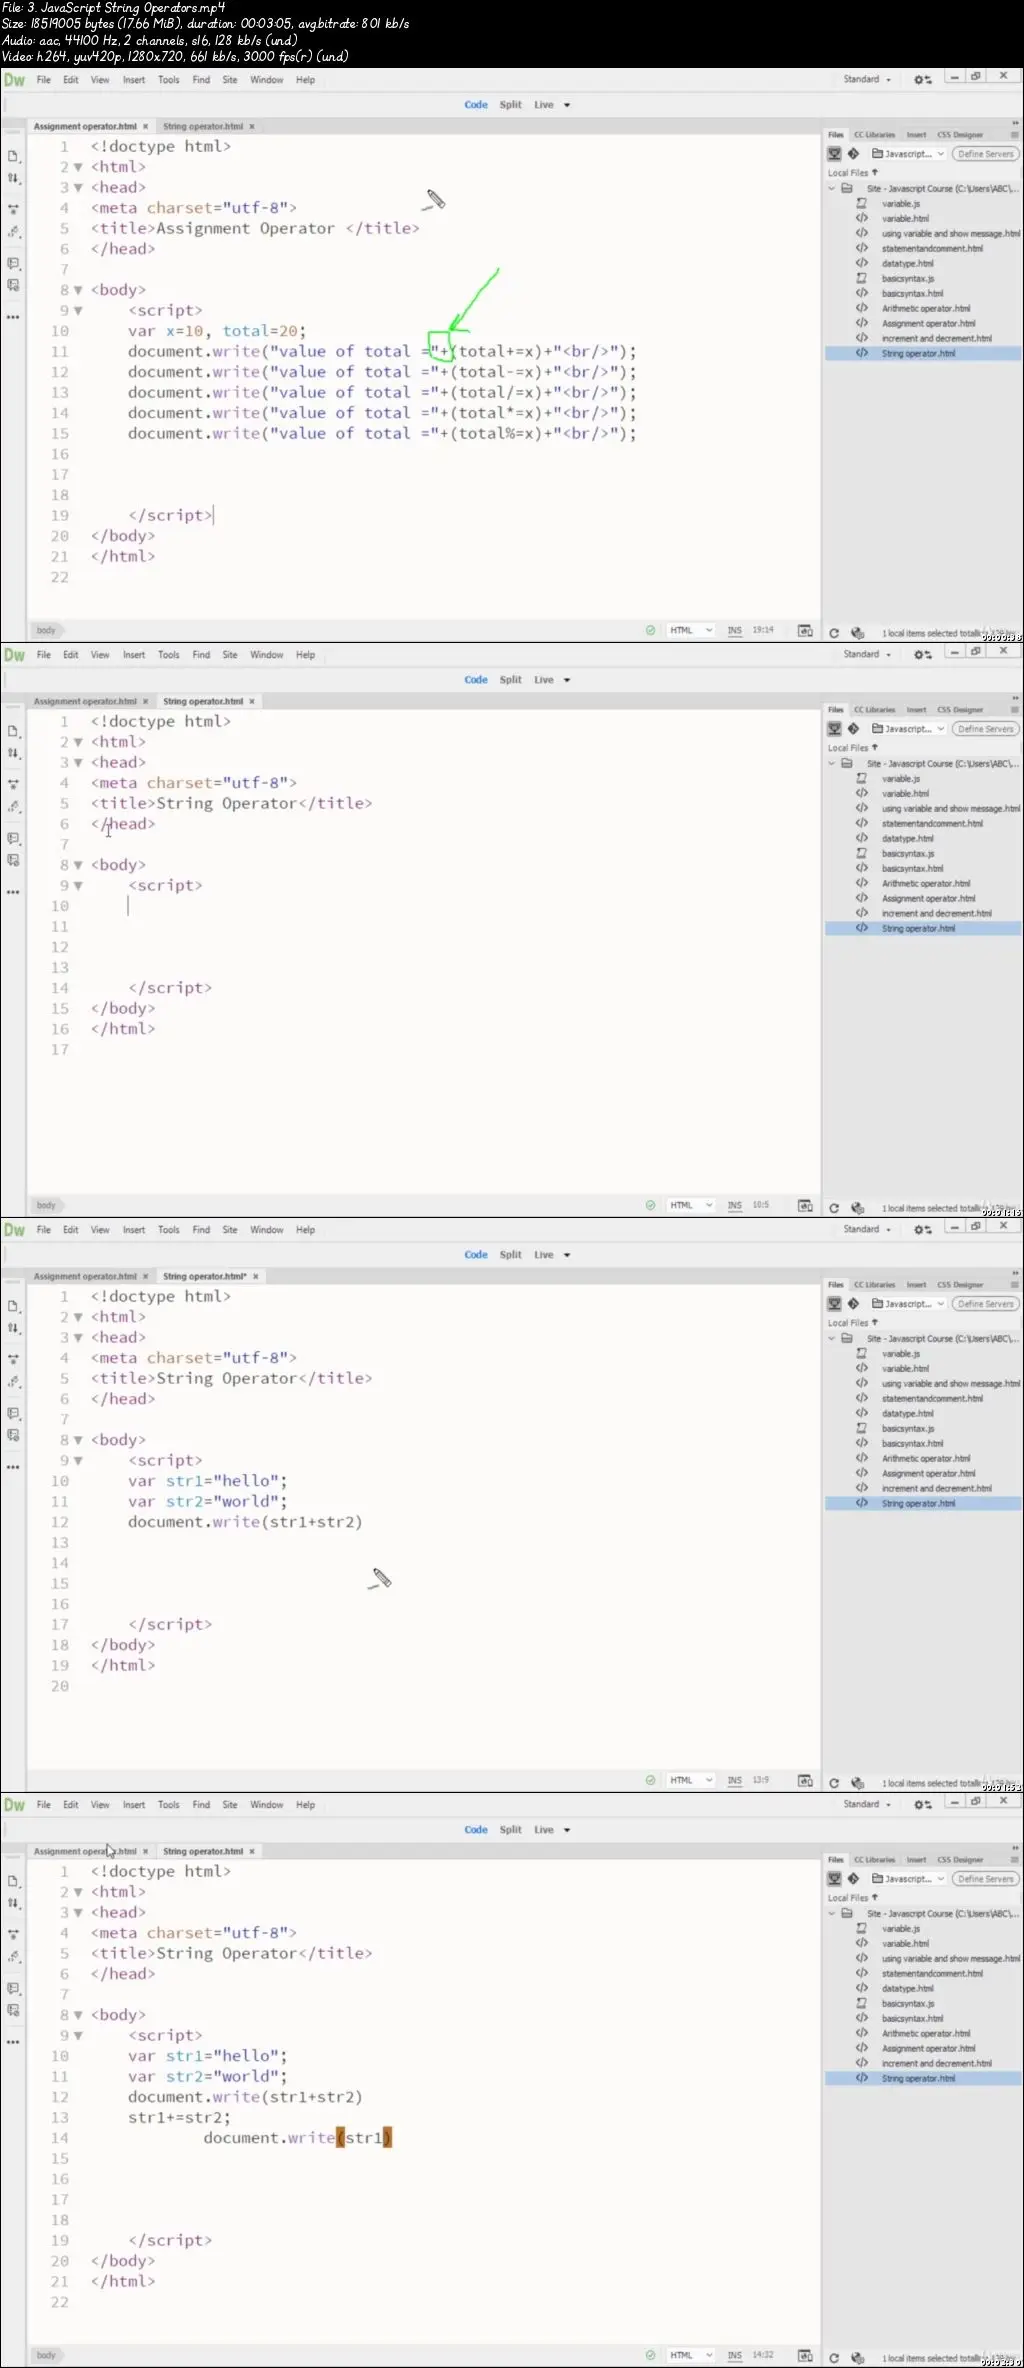Remove comment icon in fourth frame's left toolbar

[x=13, y=2010]
